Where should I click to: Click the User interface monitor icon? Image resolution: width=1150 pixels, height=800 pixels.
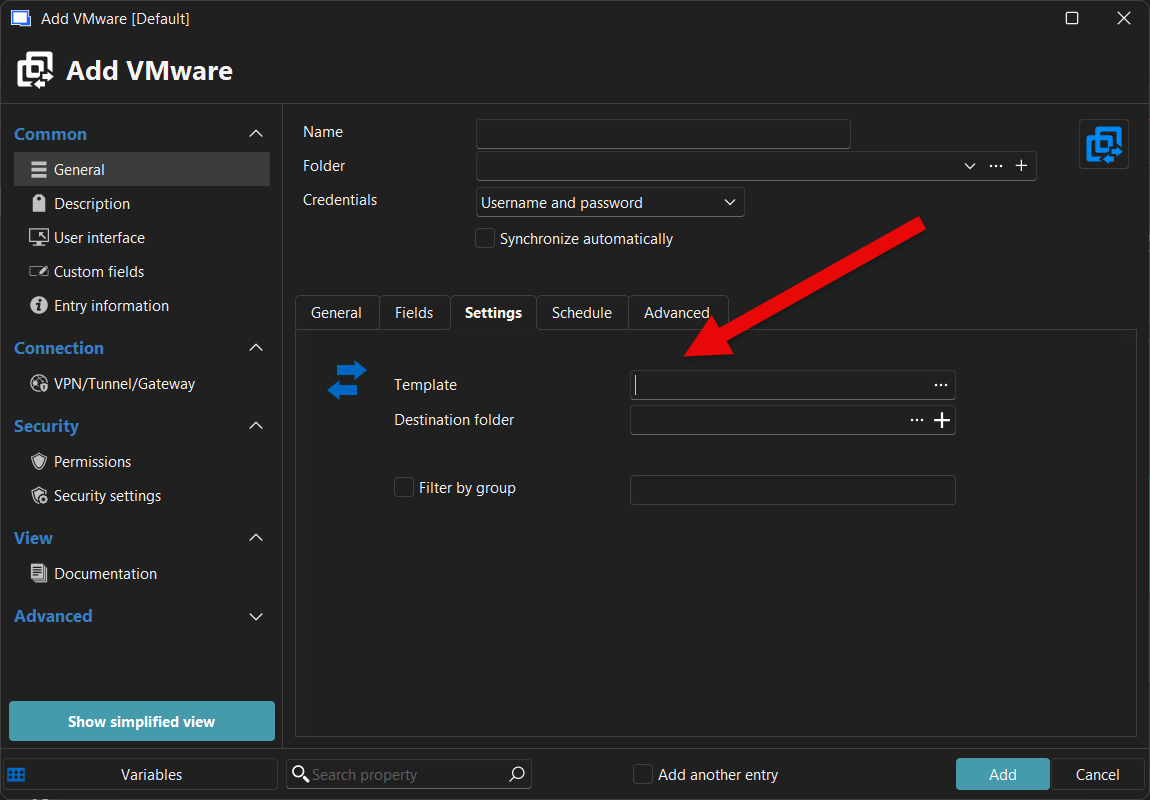coord(39,238)
